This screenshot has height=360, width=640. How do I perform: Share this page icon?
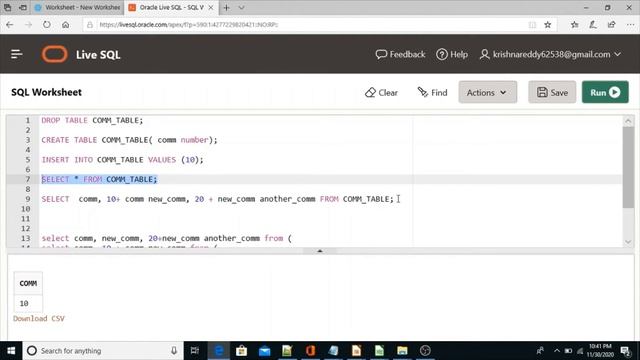(x=611, y=24)
